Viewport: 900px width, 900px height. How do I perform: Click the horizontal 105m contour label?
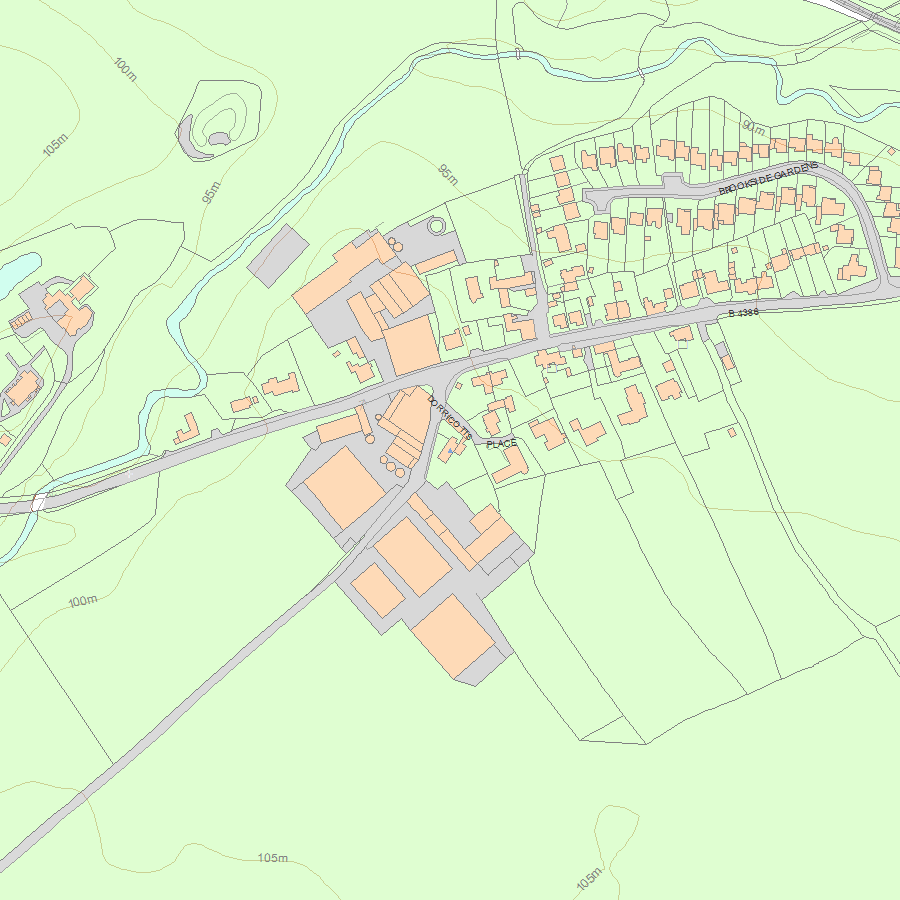coord(273,858)
